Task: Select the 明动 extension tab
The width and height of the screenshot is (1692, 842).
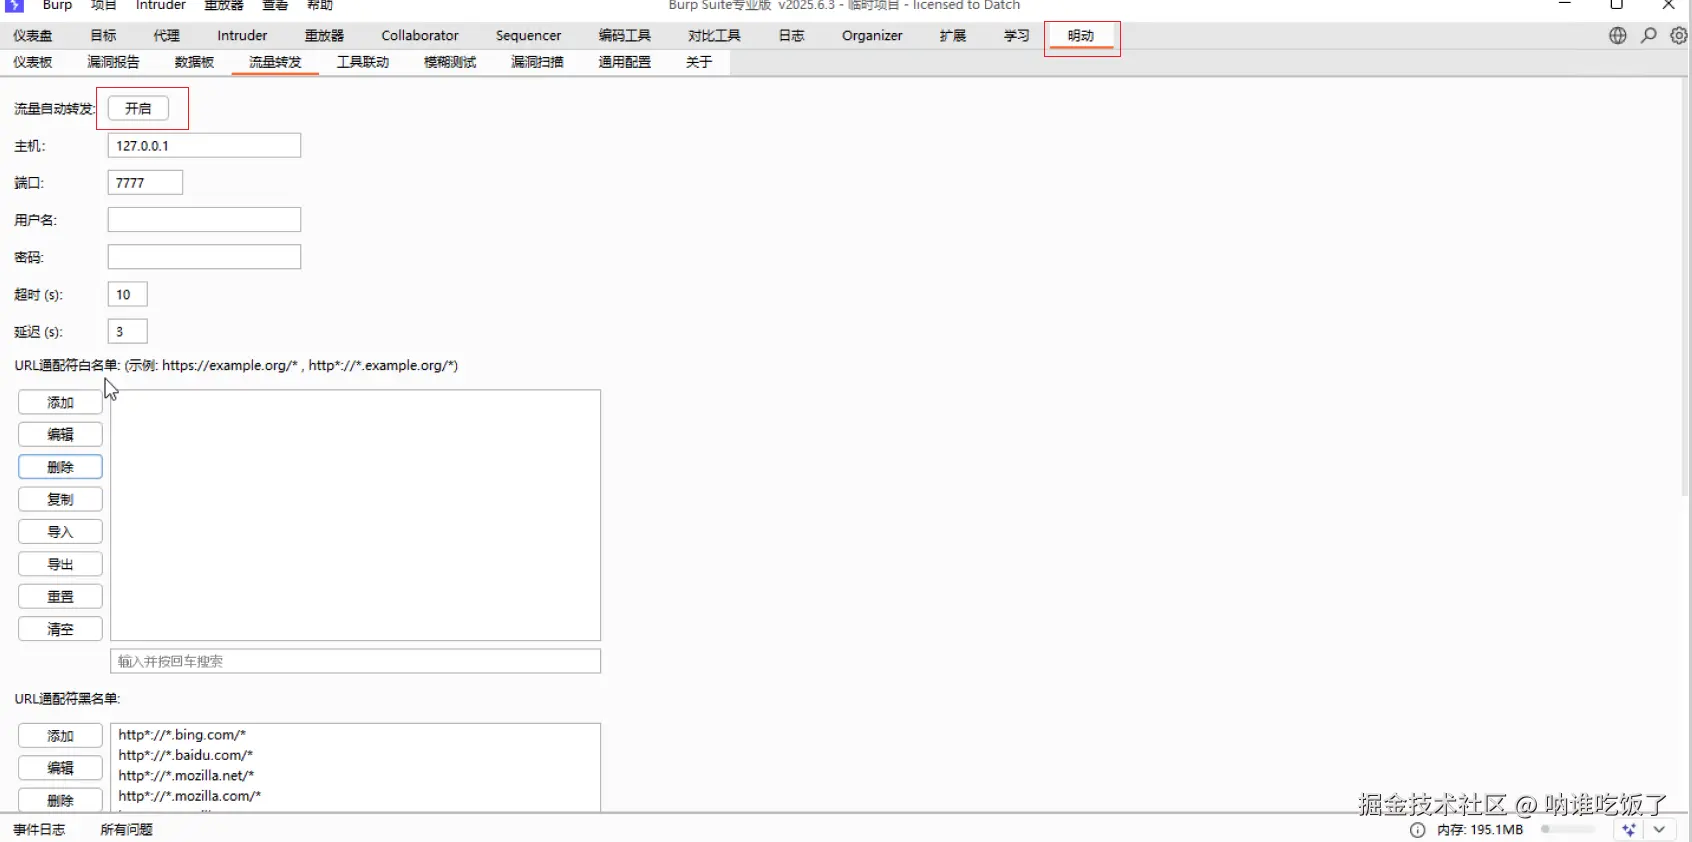Action: 1081,36
